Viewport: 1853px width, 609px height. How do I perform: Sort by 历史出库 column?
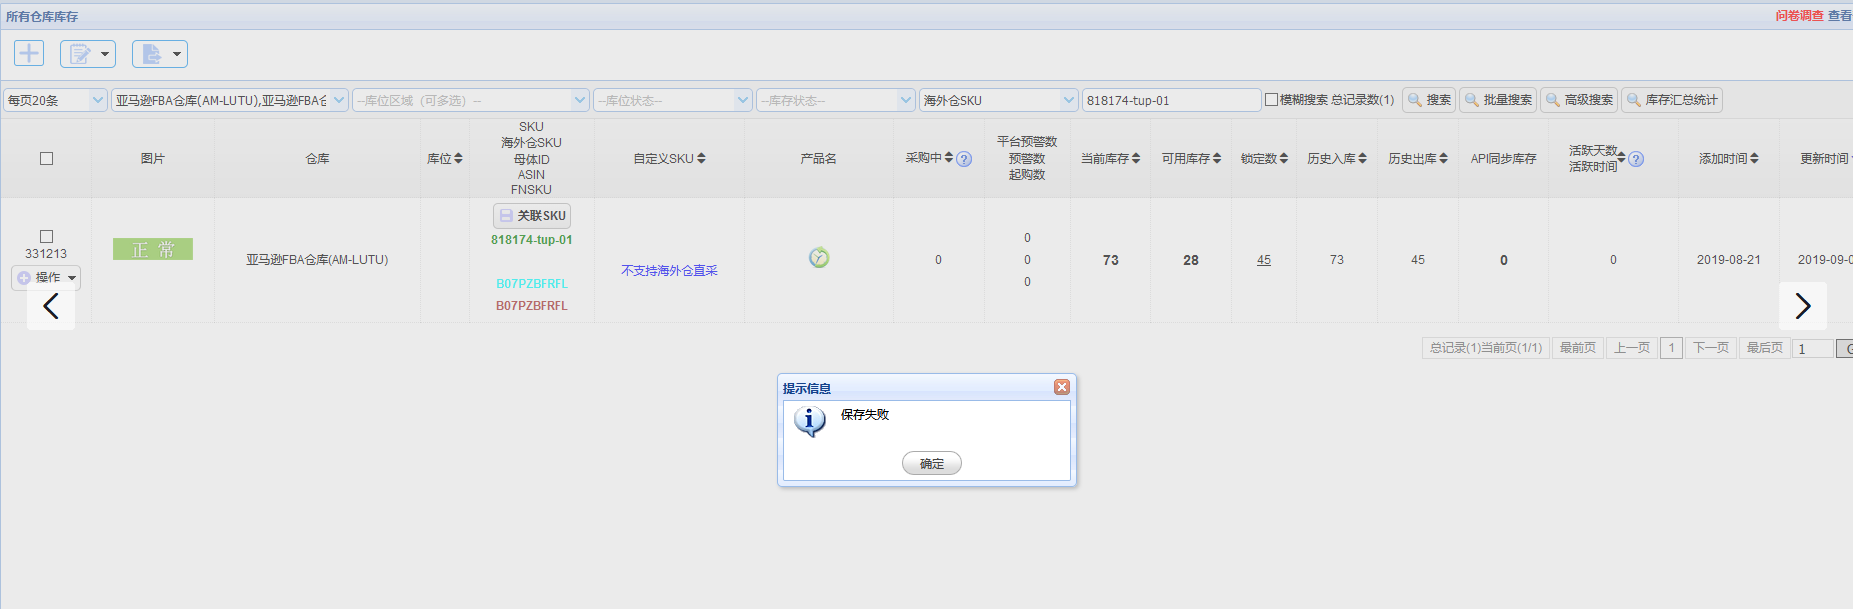(1419, 159)
